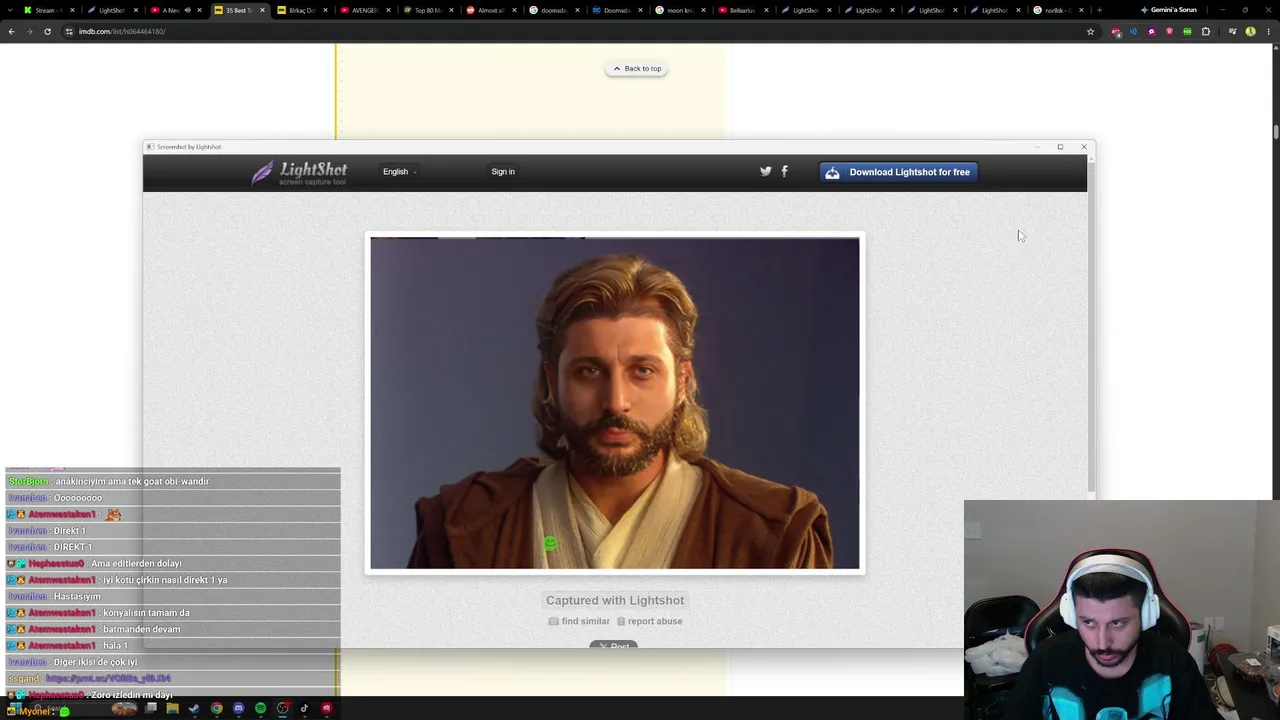Image resolution: width=1280 pixels, height=720 pixels.
Task: Click the browser forward arrow
Action: (x=29, y=31)
